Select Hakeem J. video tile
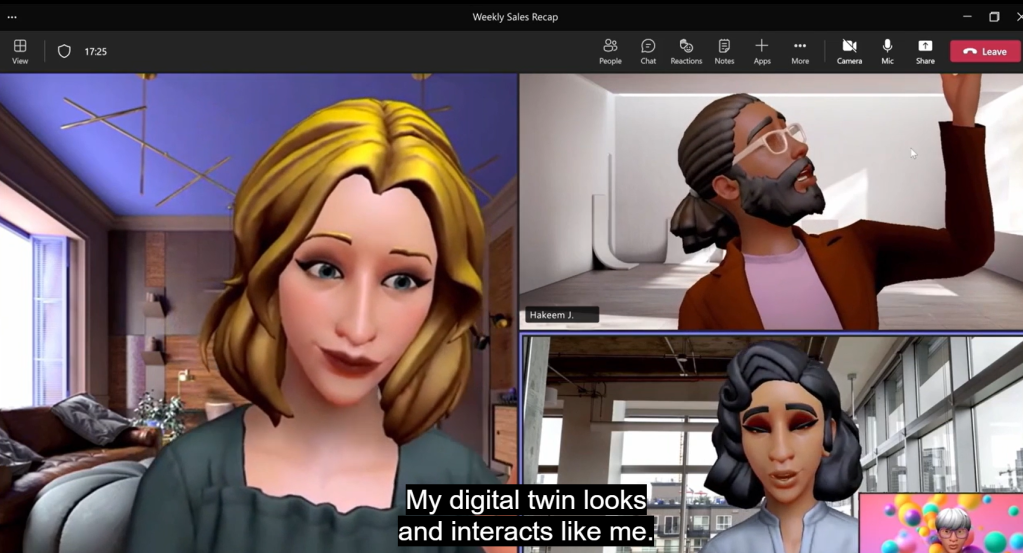1023x553 pixels. tap(770, 200)
